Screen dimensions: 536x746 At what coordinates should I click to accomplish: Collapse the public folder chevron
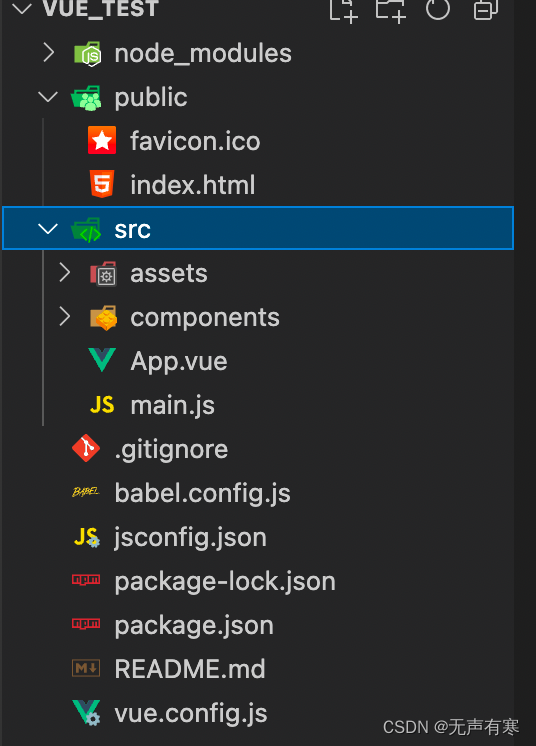48,97
